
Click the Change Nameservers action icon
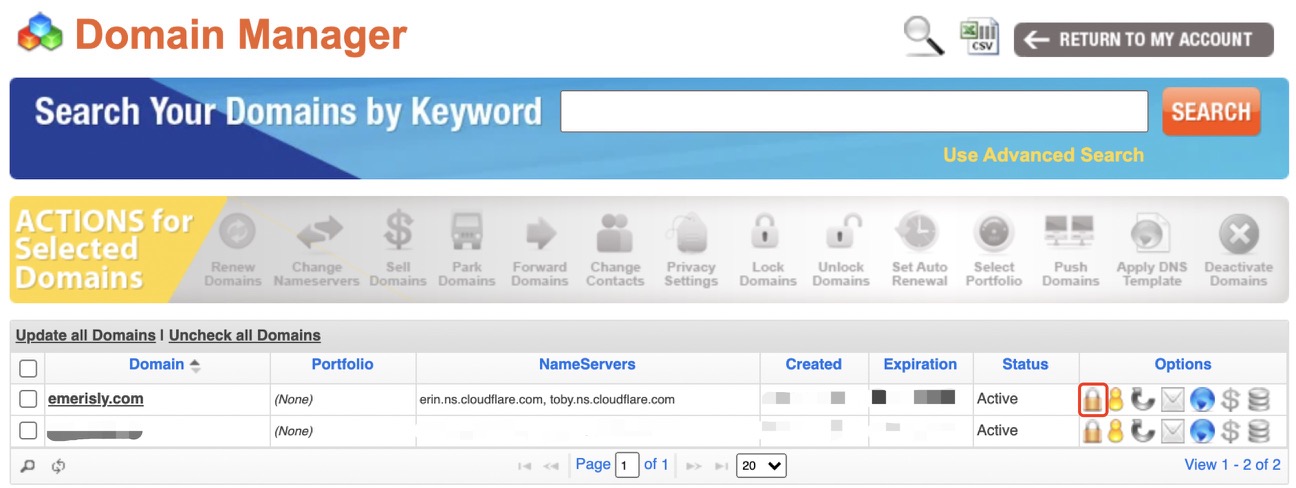coord(316,234)
